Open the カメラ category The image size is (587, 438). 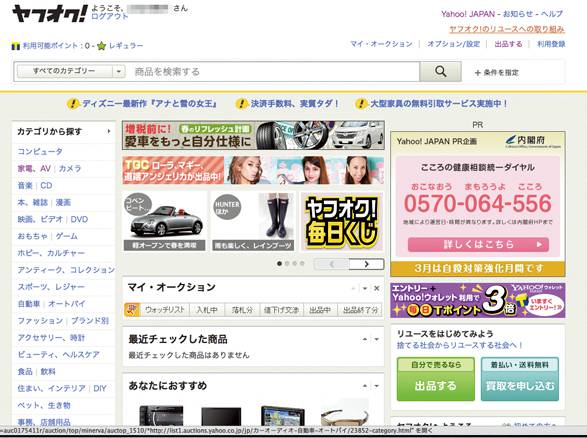(70, 168)
